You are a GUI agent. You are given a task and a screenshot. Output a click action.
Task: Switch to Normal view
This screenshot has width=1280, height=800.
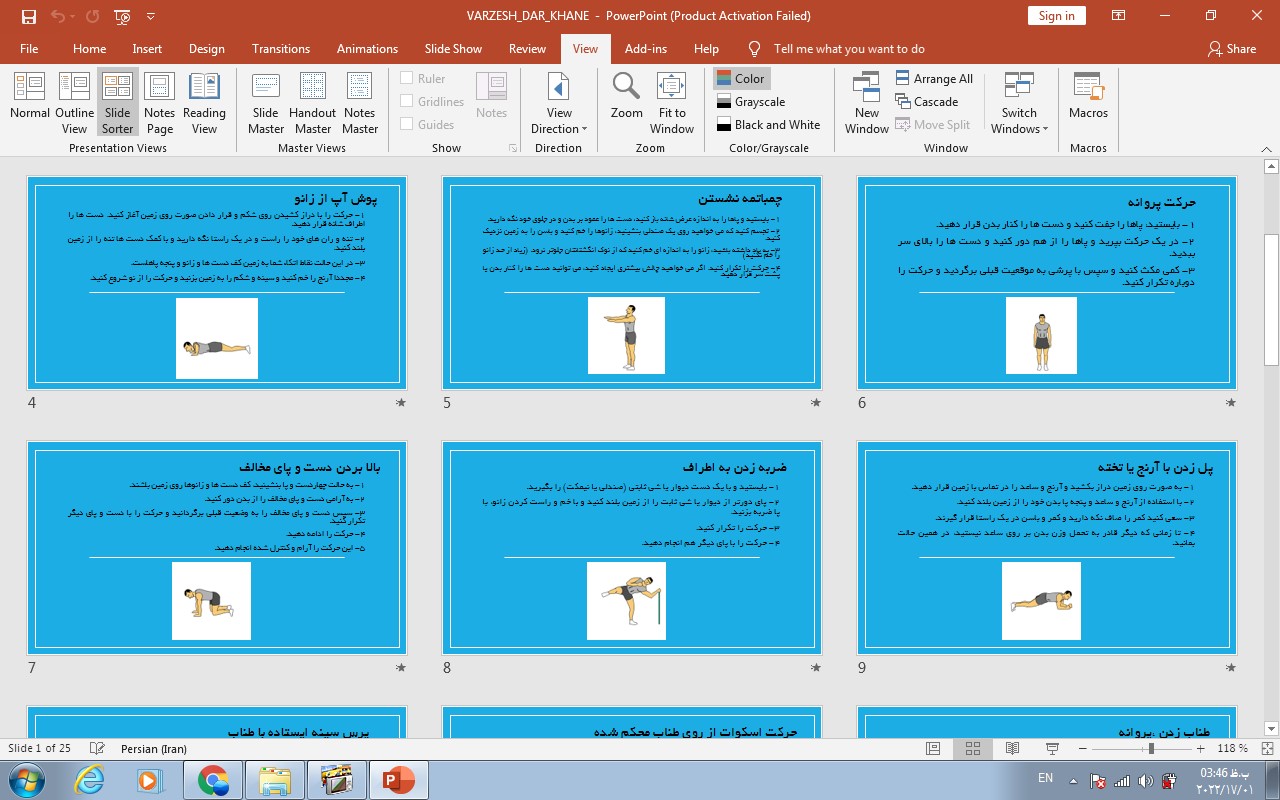point(30,101)
